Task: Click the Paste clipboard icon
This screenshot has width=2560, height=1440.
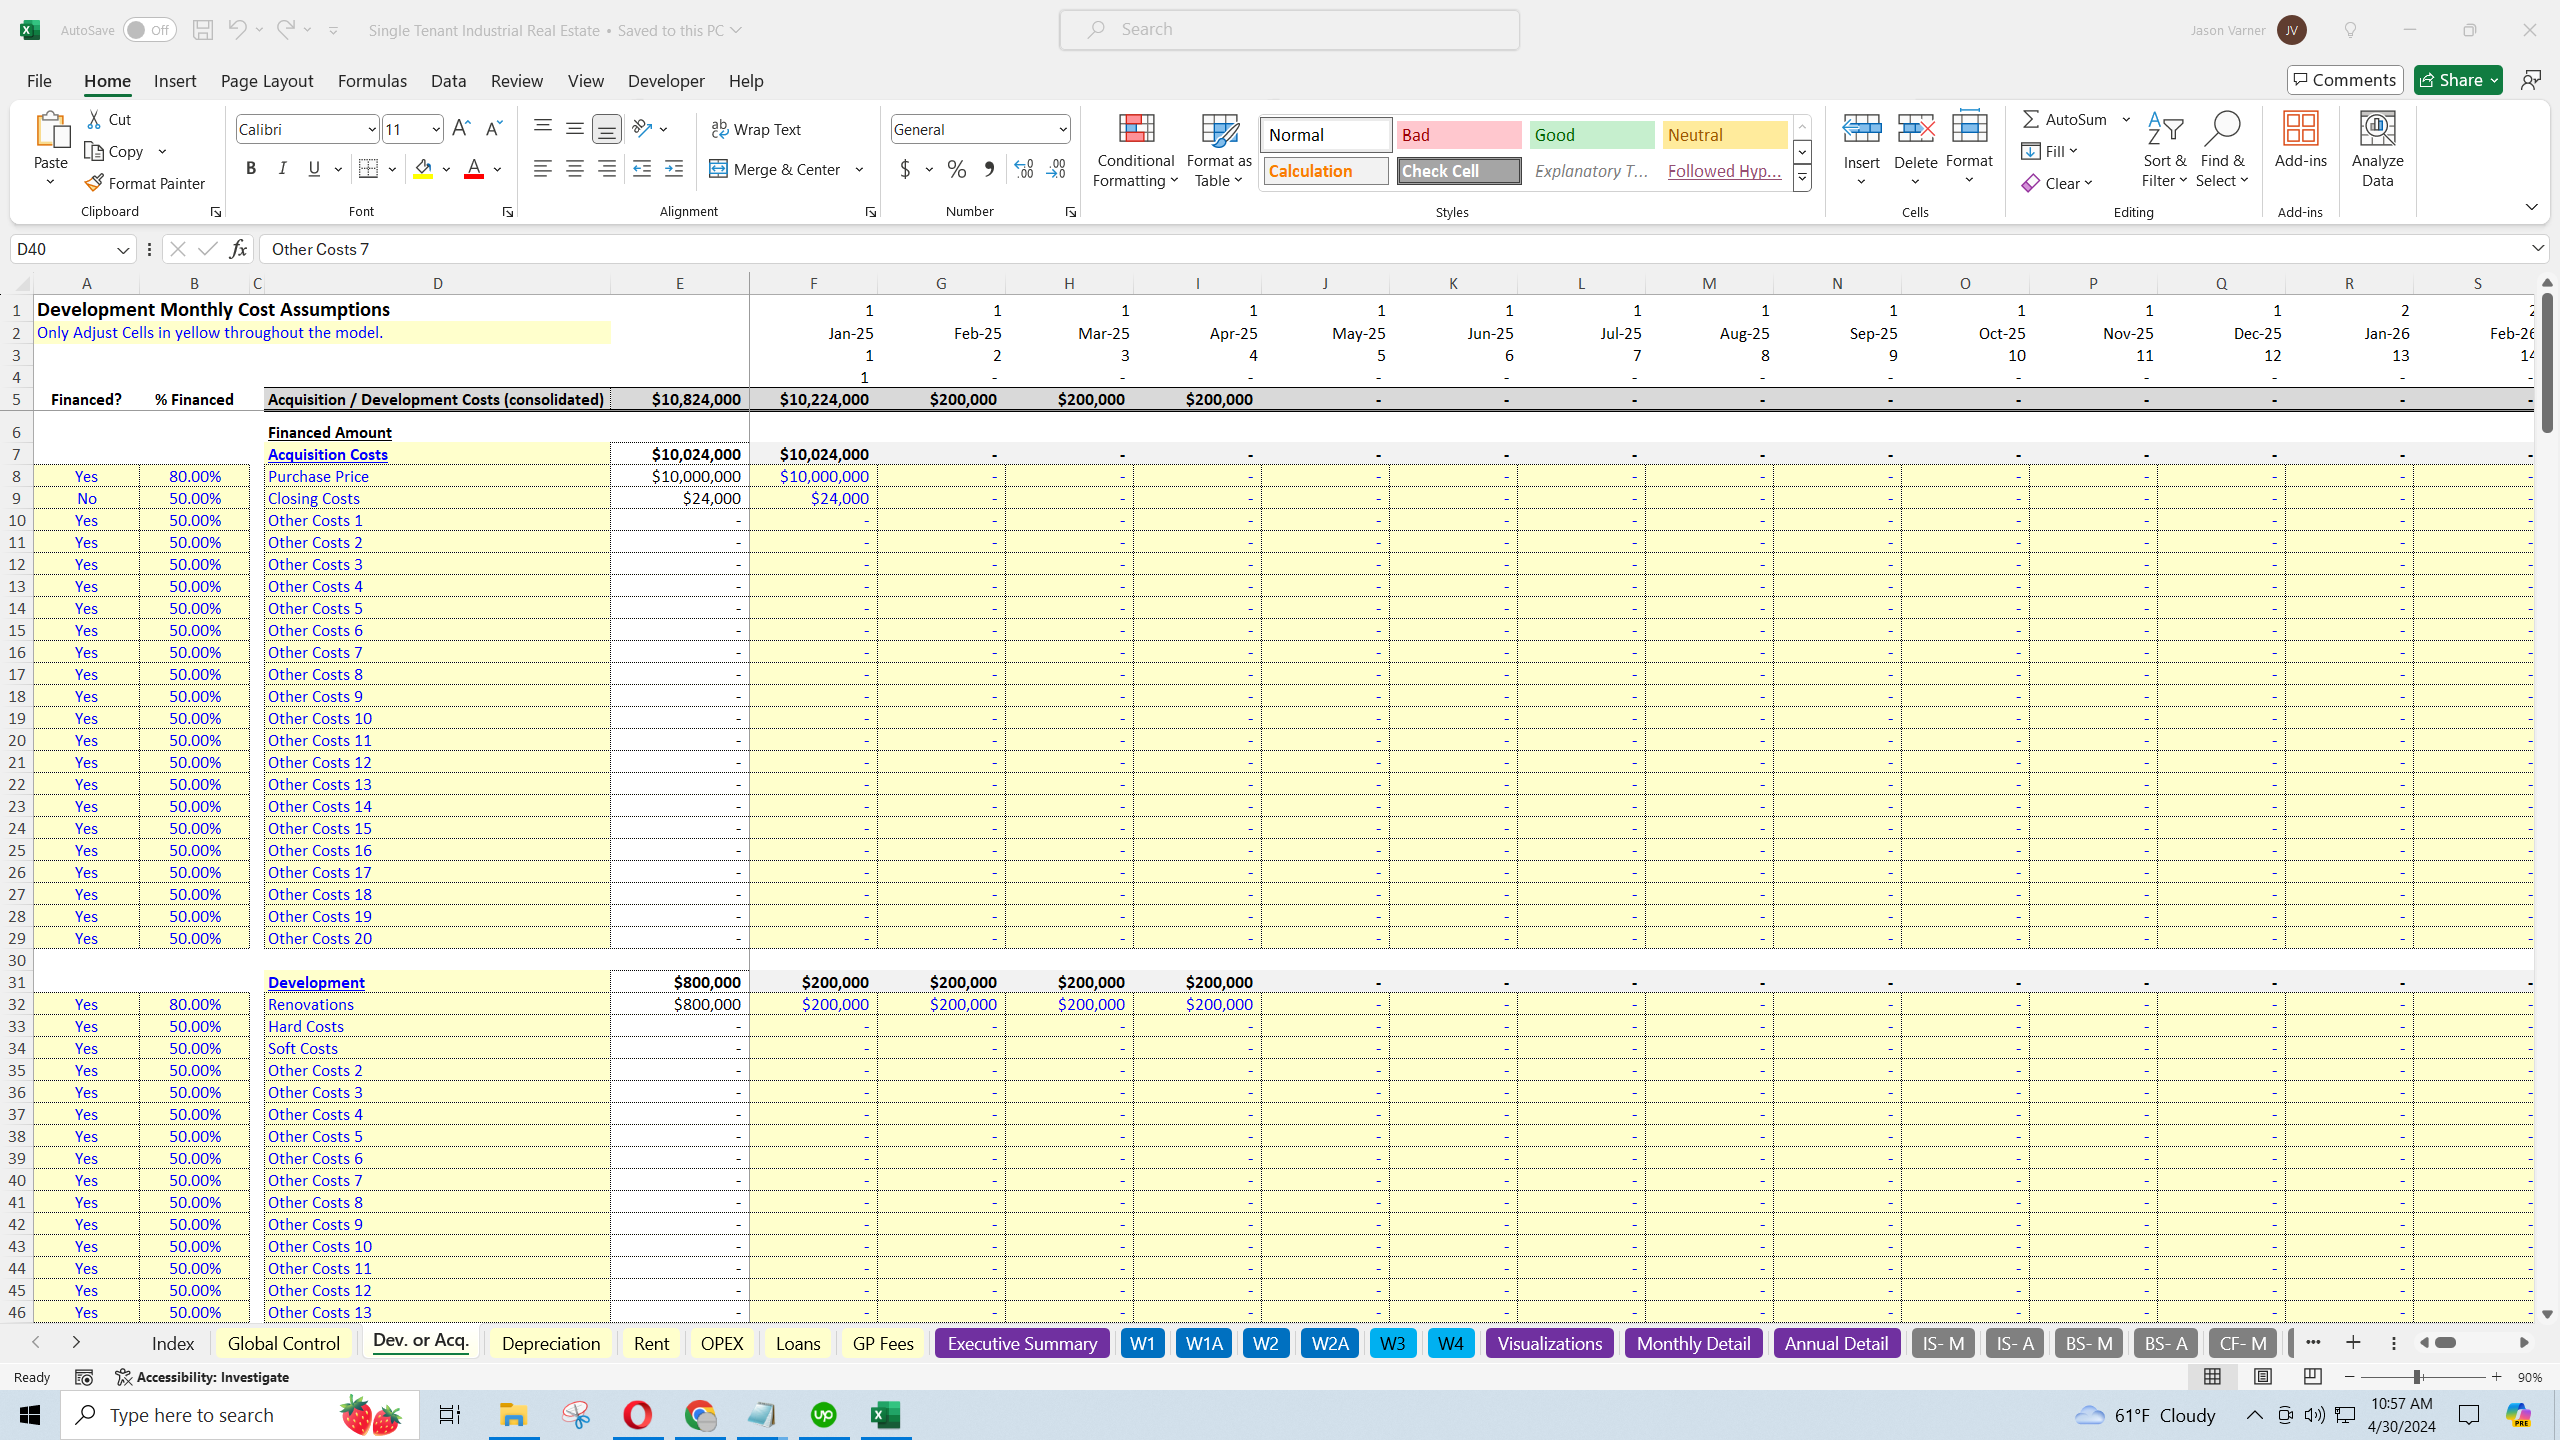Action: tap(50, 130)
